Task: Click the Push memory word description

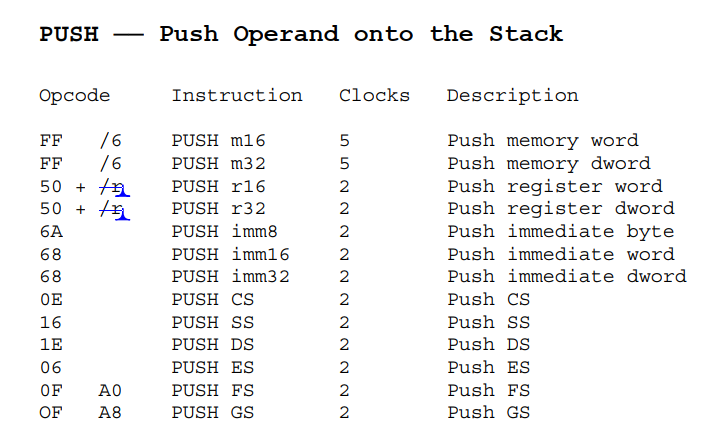Action: pyautogui.click(x=542, y=141)
